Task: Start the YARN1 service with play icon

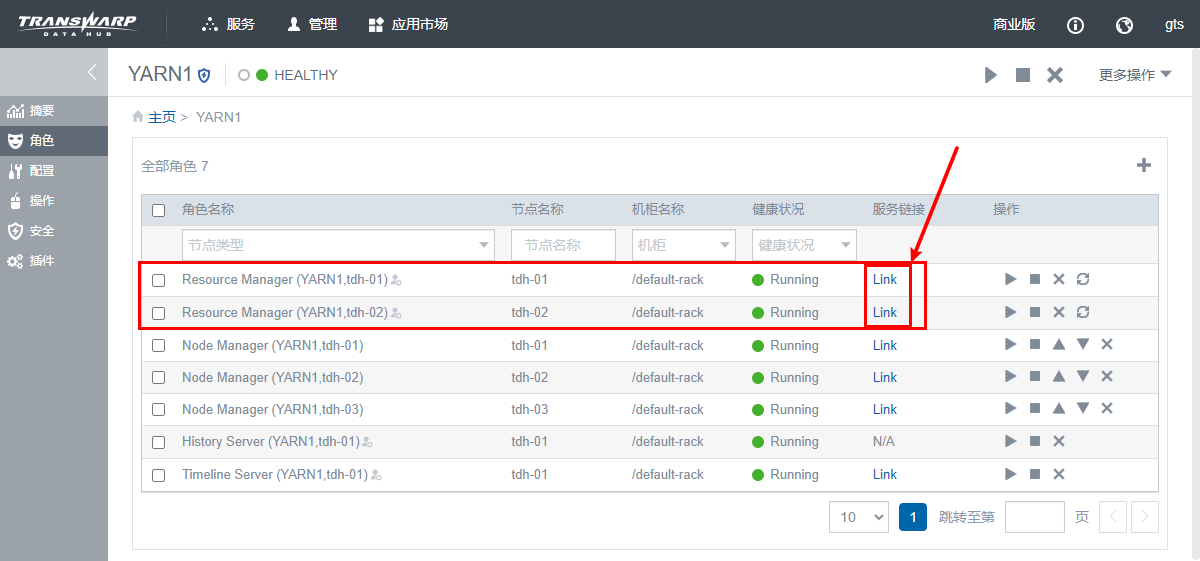Action: click(991, 75)
